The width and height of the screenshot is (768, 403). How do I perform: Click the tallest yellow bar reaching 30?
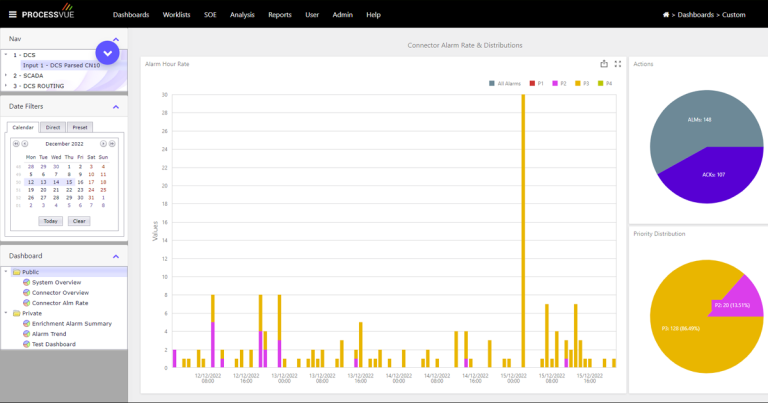523,231
